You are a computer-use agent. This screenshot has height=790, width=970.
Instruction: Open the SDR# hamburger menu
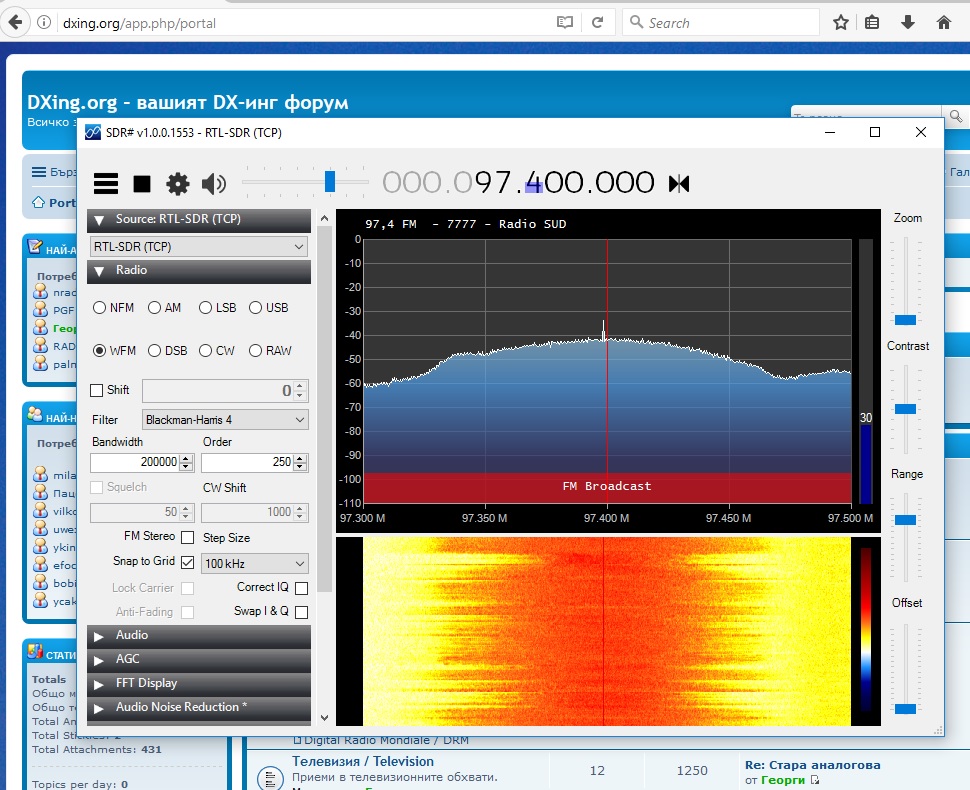[106, 184]
